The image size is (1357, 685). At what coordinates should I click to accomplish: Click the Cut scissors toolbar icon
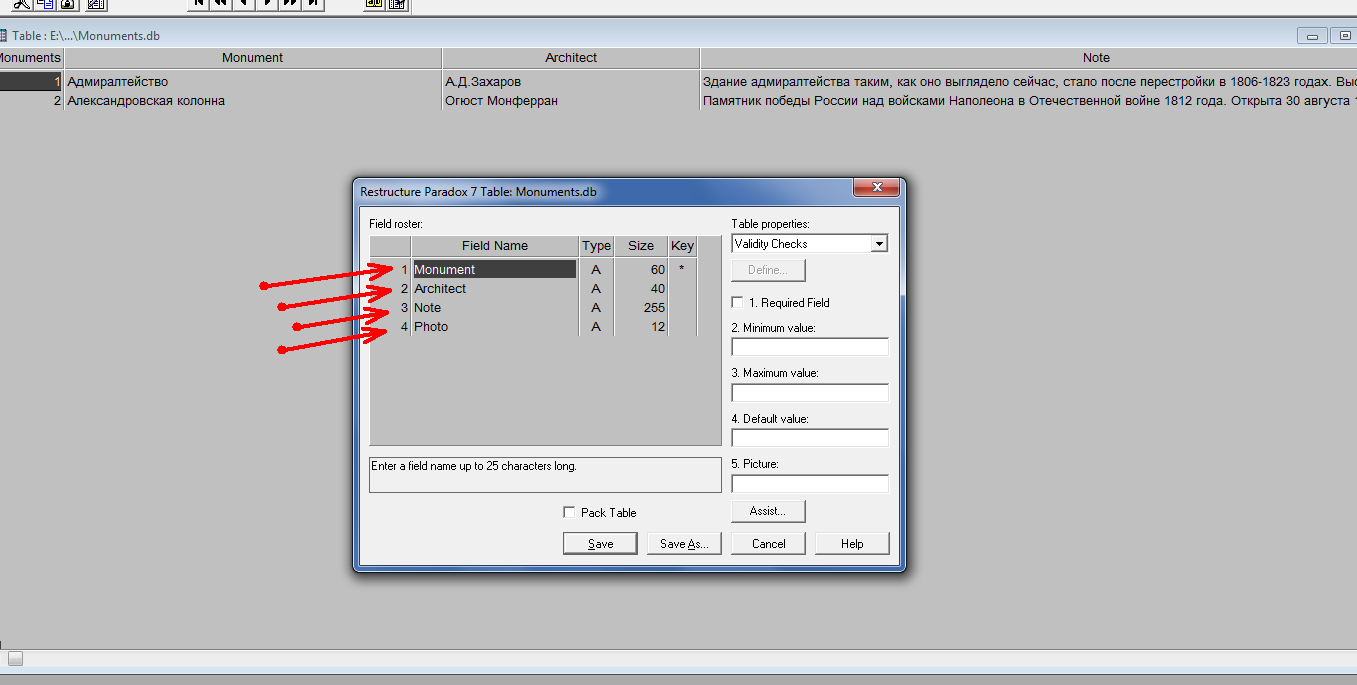[22, 4]
